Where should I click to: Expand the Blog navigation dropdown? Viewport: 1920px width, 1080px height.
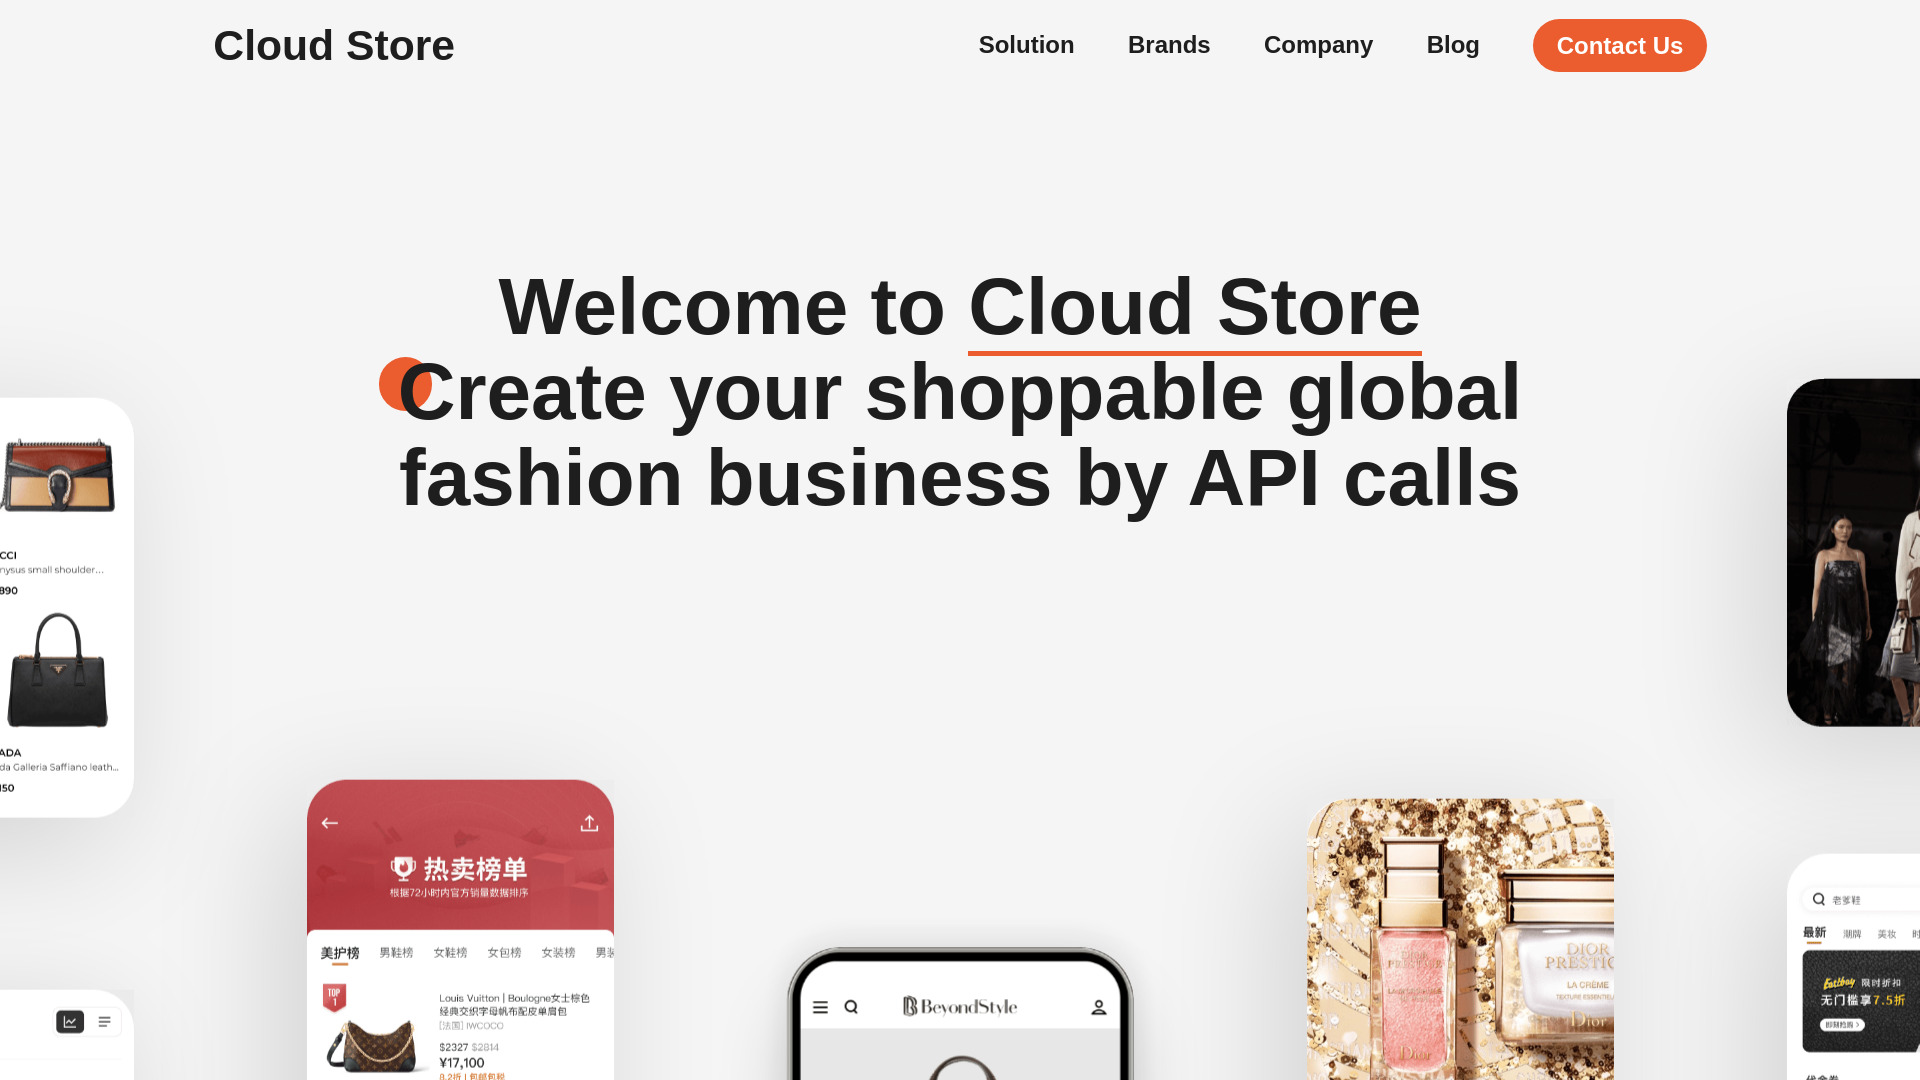coord(1453,45)
